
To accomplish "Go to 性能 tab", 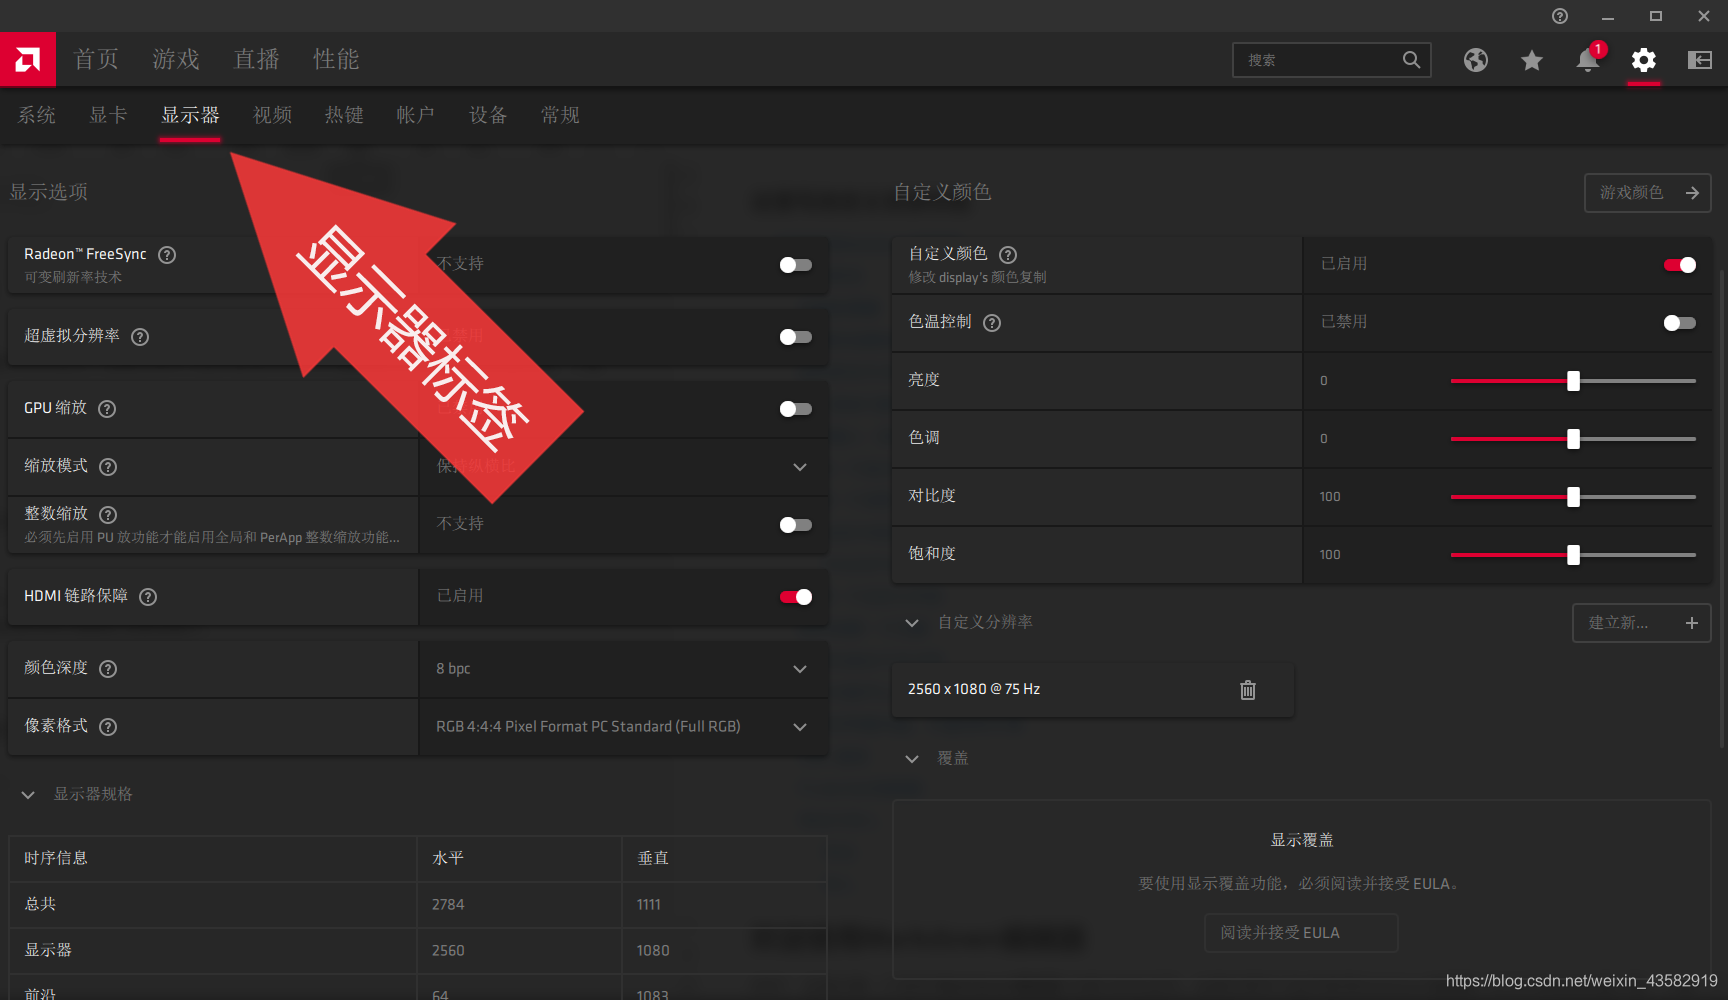I will (x=337, y=60).
